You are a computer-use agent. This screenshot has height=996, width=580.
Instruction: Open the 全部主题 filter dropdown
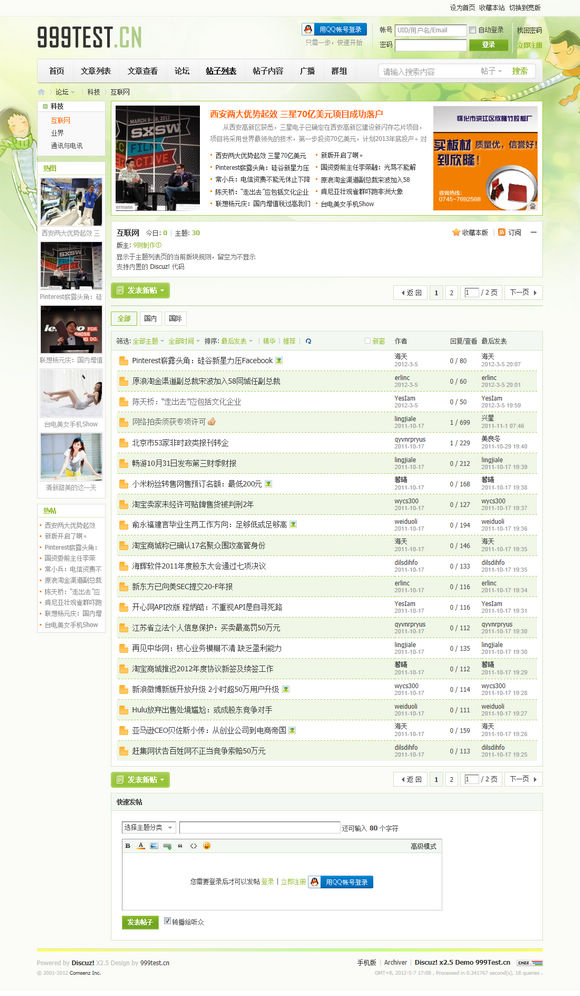click(148, 341)
